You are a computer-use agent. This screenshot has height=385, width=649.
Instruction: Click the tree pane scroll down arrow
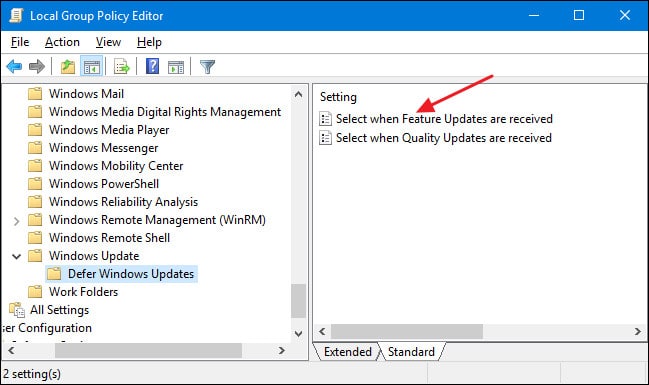298,333
